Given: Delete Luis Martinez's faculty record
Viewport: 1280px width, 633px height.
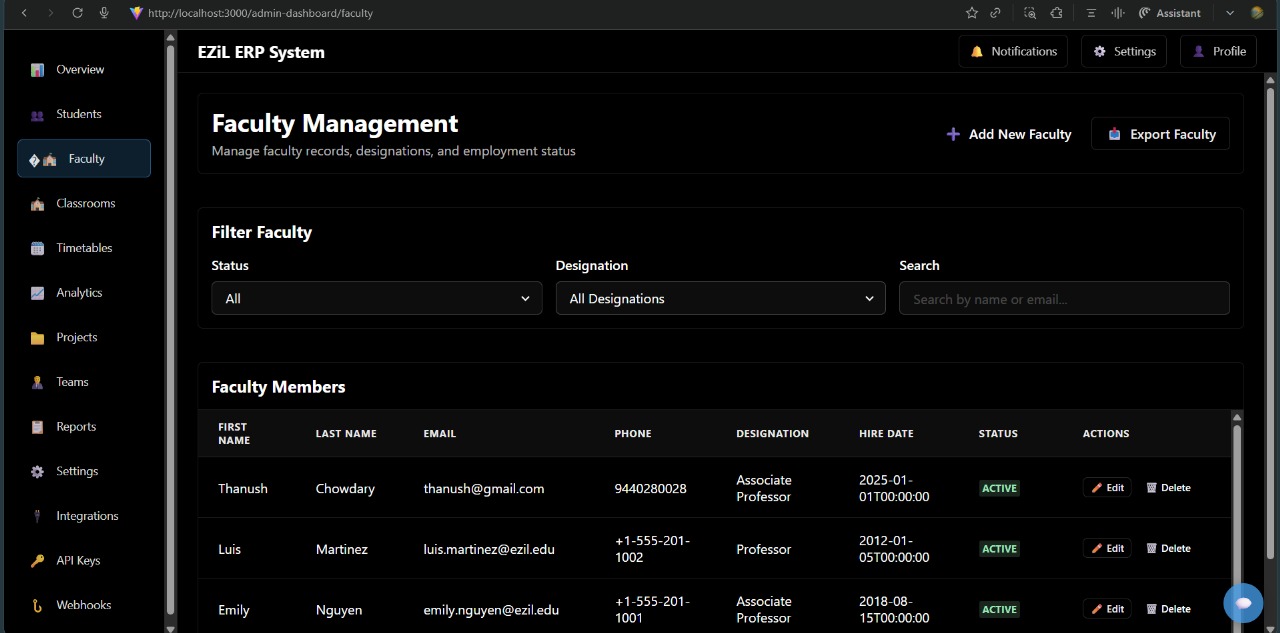Looking at the screenshot, I should coord(1168,549).
